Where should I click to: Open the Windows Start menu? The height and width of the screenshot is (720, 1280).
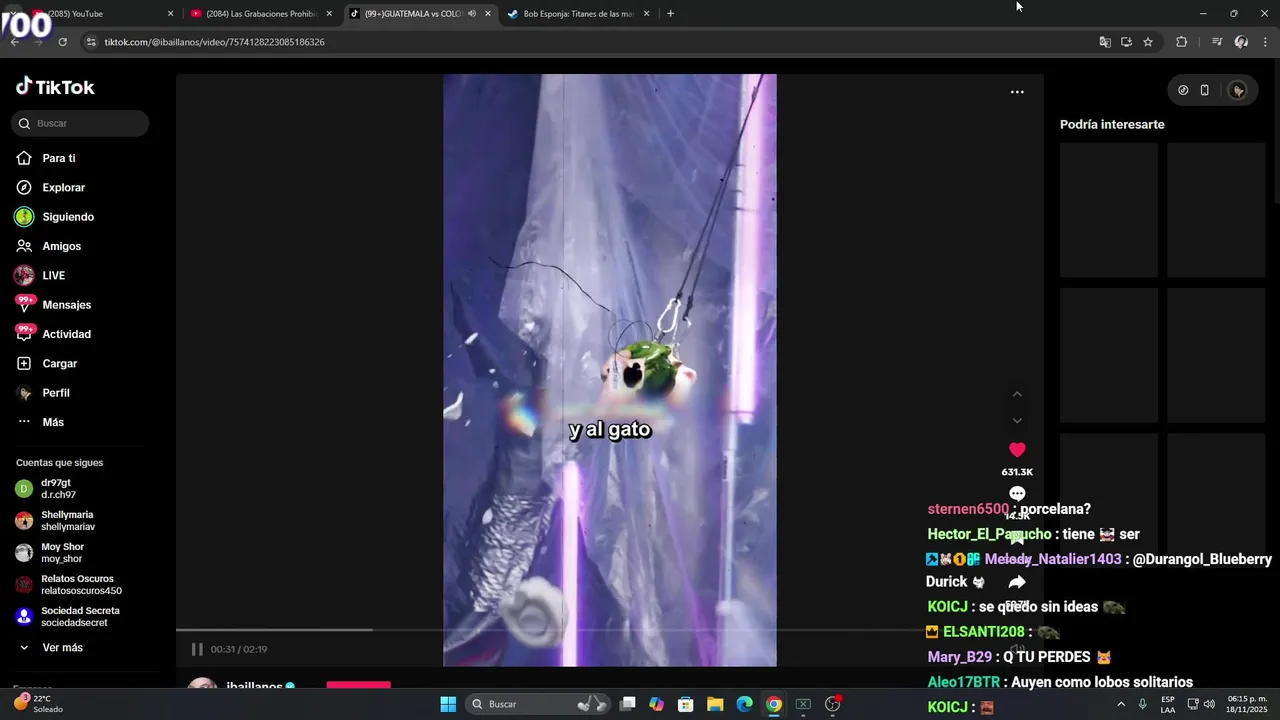coord(448,704)
